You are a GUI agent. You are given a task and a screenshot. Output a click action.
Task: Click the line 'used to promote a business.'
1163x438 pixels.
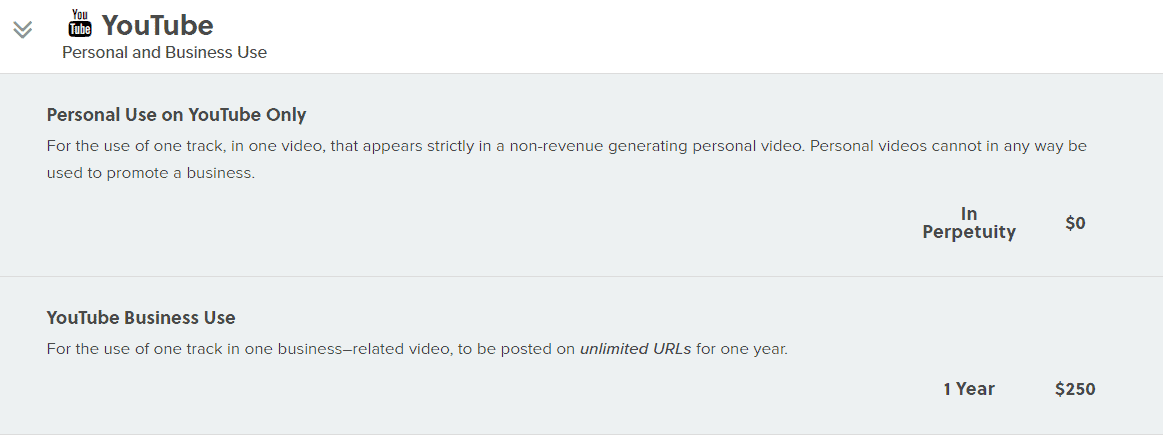pos(151,172)
